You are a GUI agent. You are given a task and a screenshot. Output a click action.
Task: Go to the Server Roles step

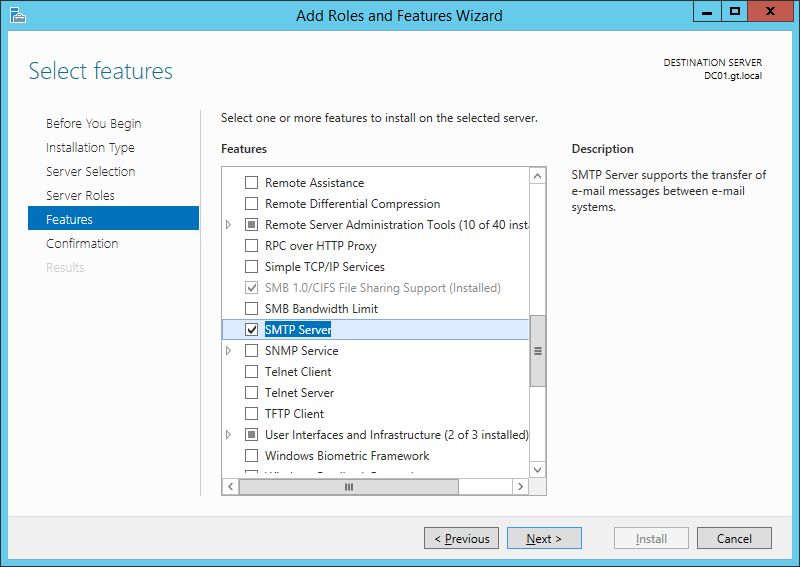click(x=80, y=195)
